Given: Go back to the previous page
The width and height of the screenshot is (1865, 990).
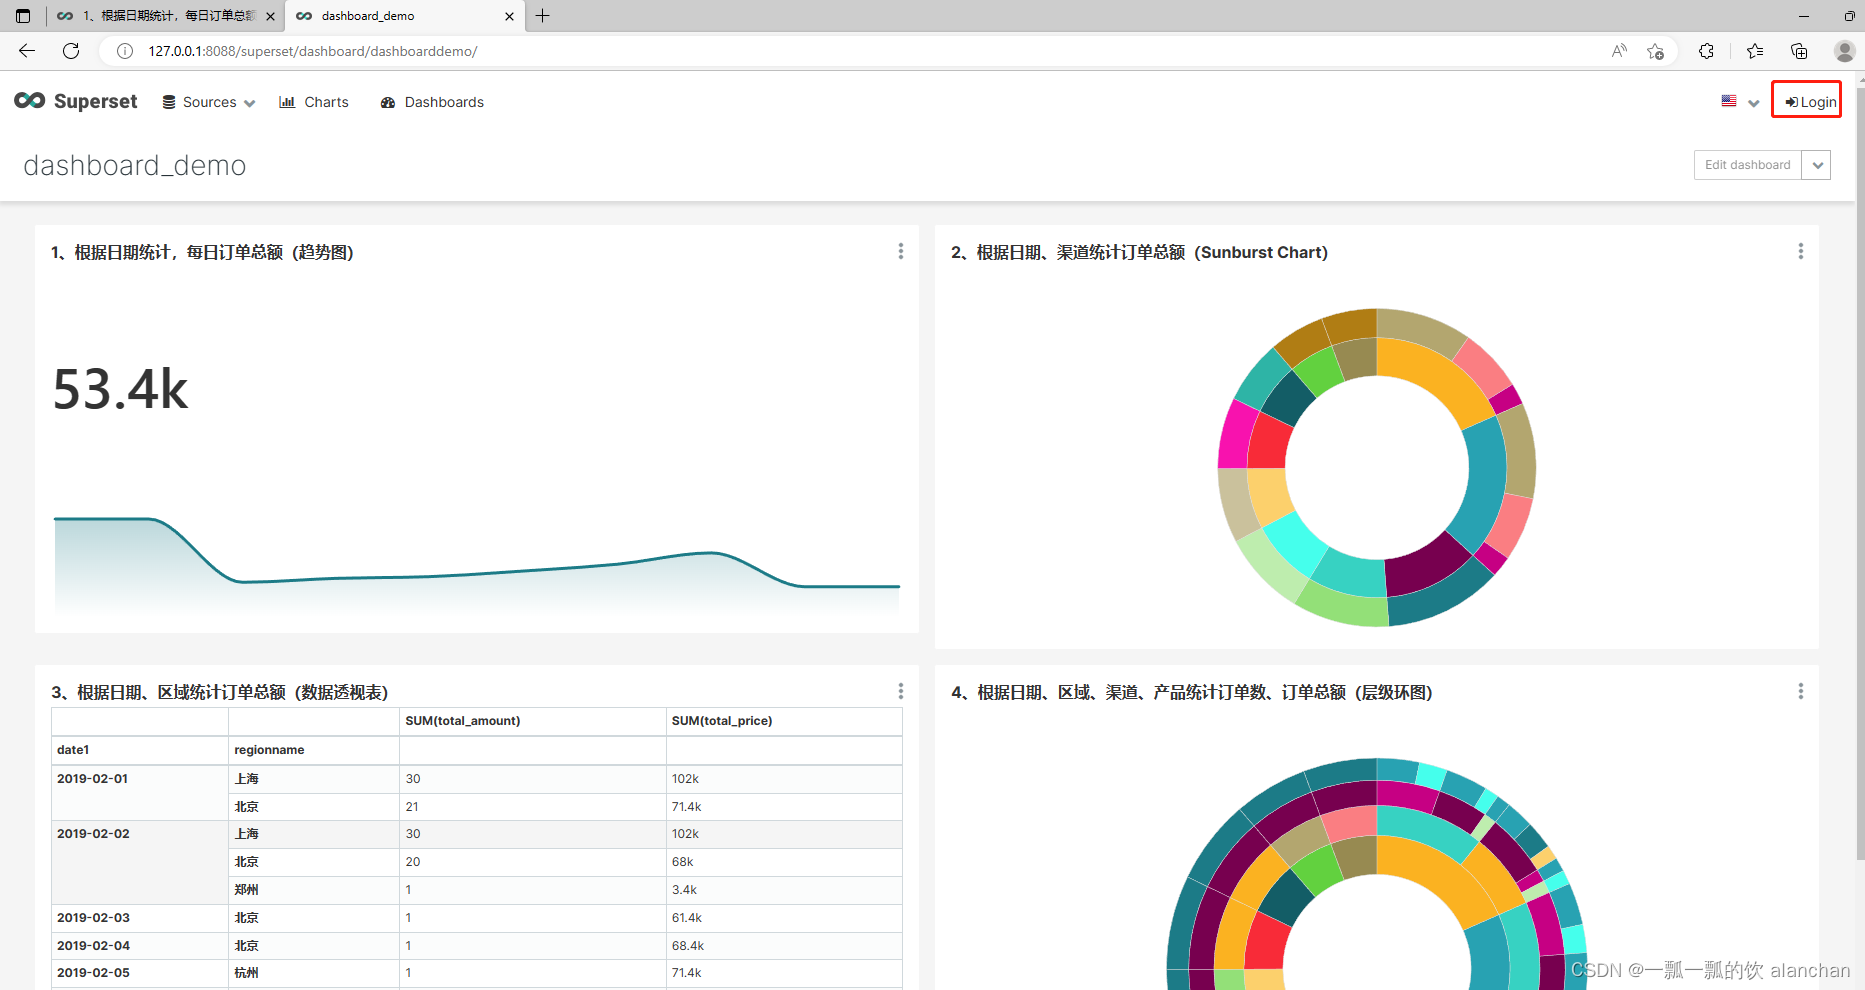Looking at the screenshot, I should pyautogui.click(x=27, y=51).
